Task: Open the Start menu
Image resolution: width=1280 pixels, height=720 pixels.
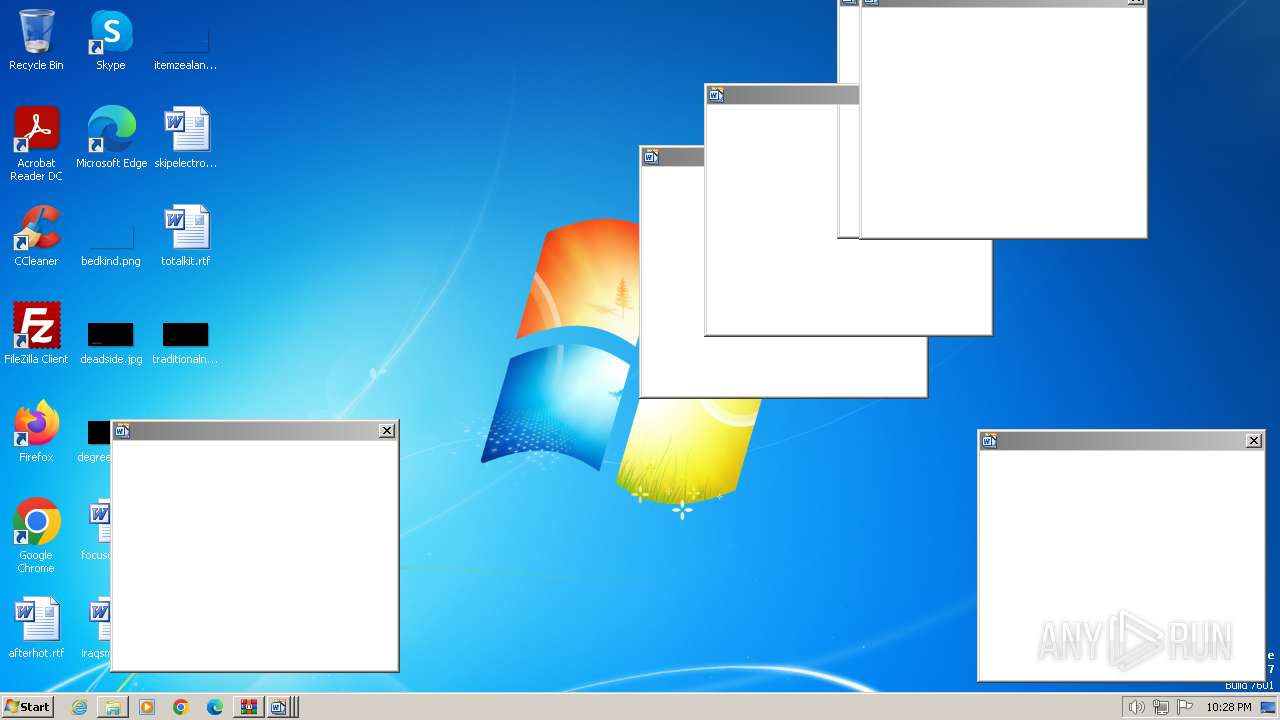Action: (x=27, y=706)
